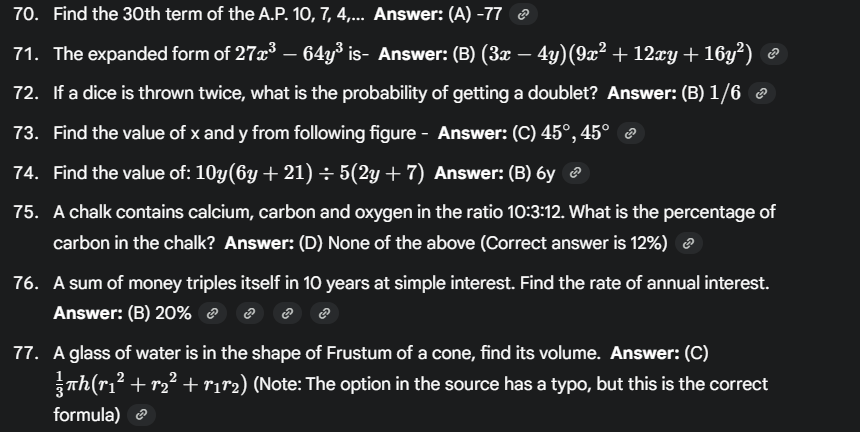Click the question text about the 30th A.P. term
The height and width of the screenshot is (432, 860).
tap(210, 14)
